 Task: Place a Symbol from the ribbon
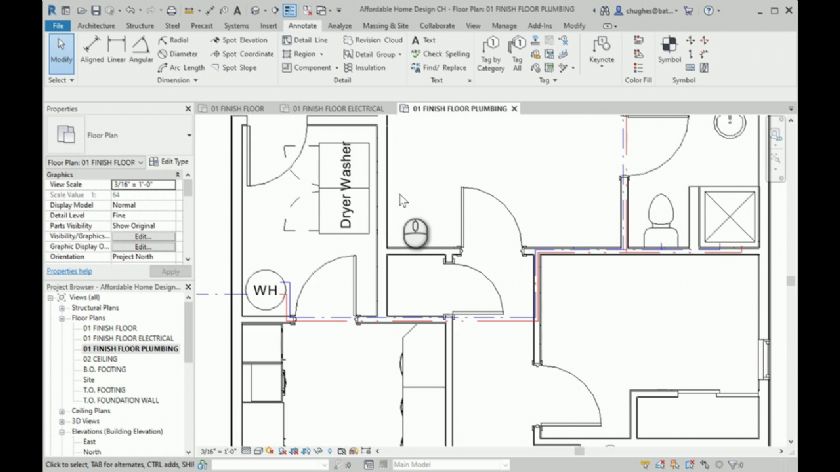[x=669, y=50]
